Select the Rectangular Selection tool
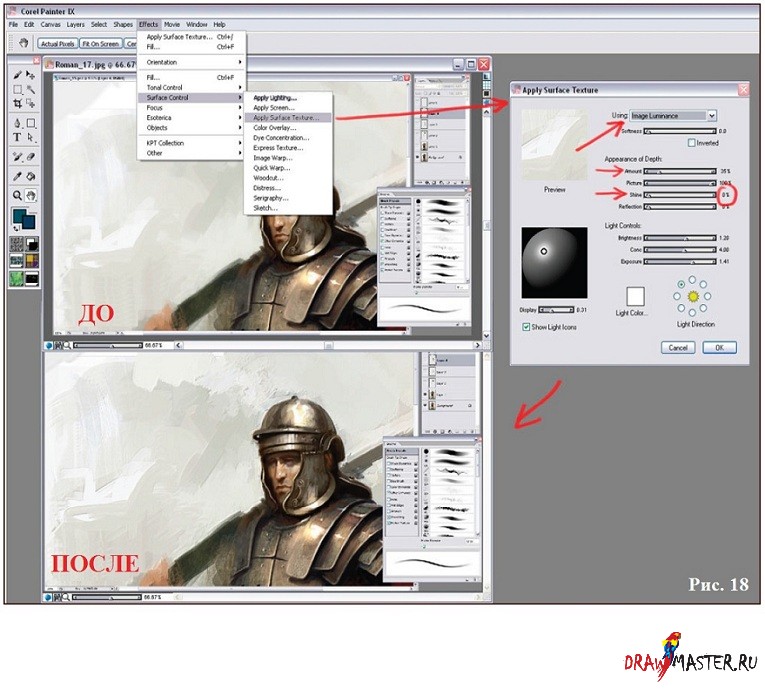This screenshot has height=689, width=765. [x=18, y=89]
